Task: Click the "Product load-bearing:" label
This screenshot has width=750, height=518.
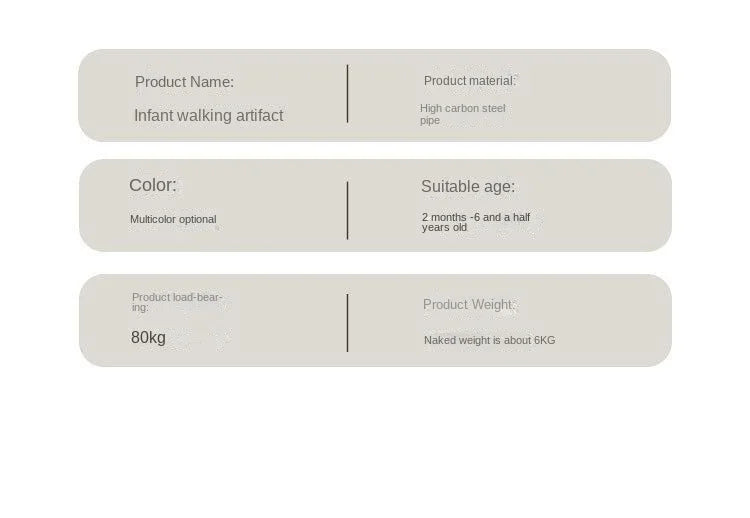Action: coord(177,297)
